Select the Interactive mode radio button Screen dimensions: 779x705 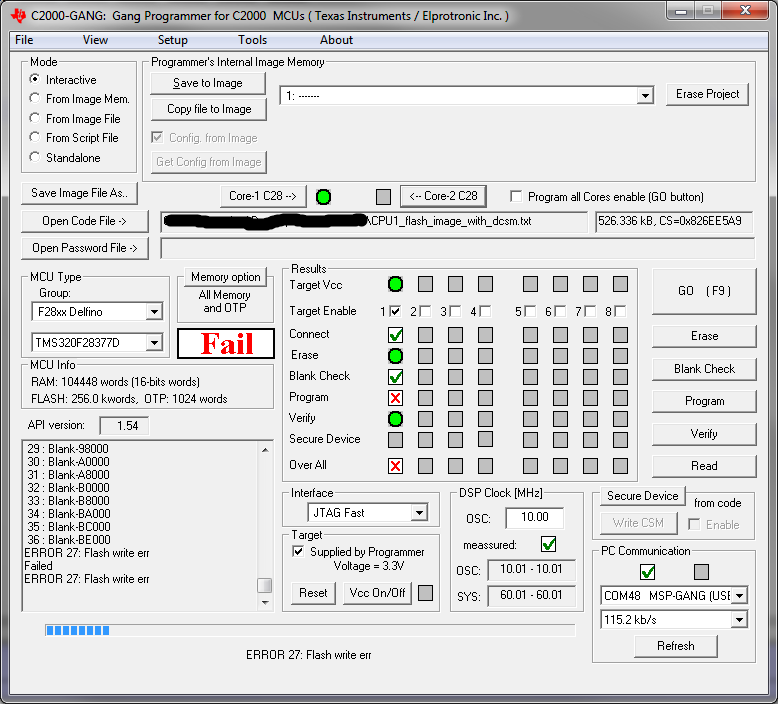tap(34, 79)
